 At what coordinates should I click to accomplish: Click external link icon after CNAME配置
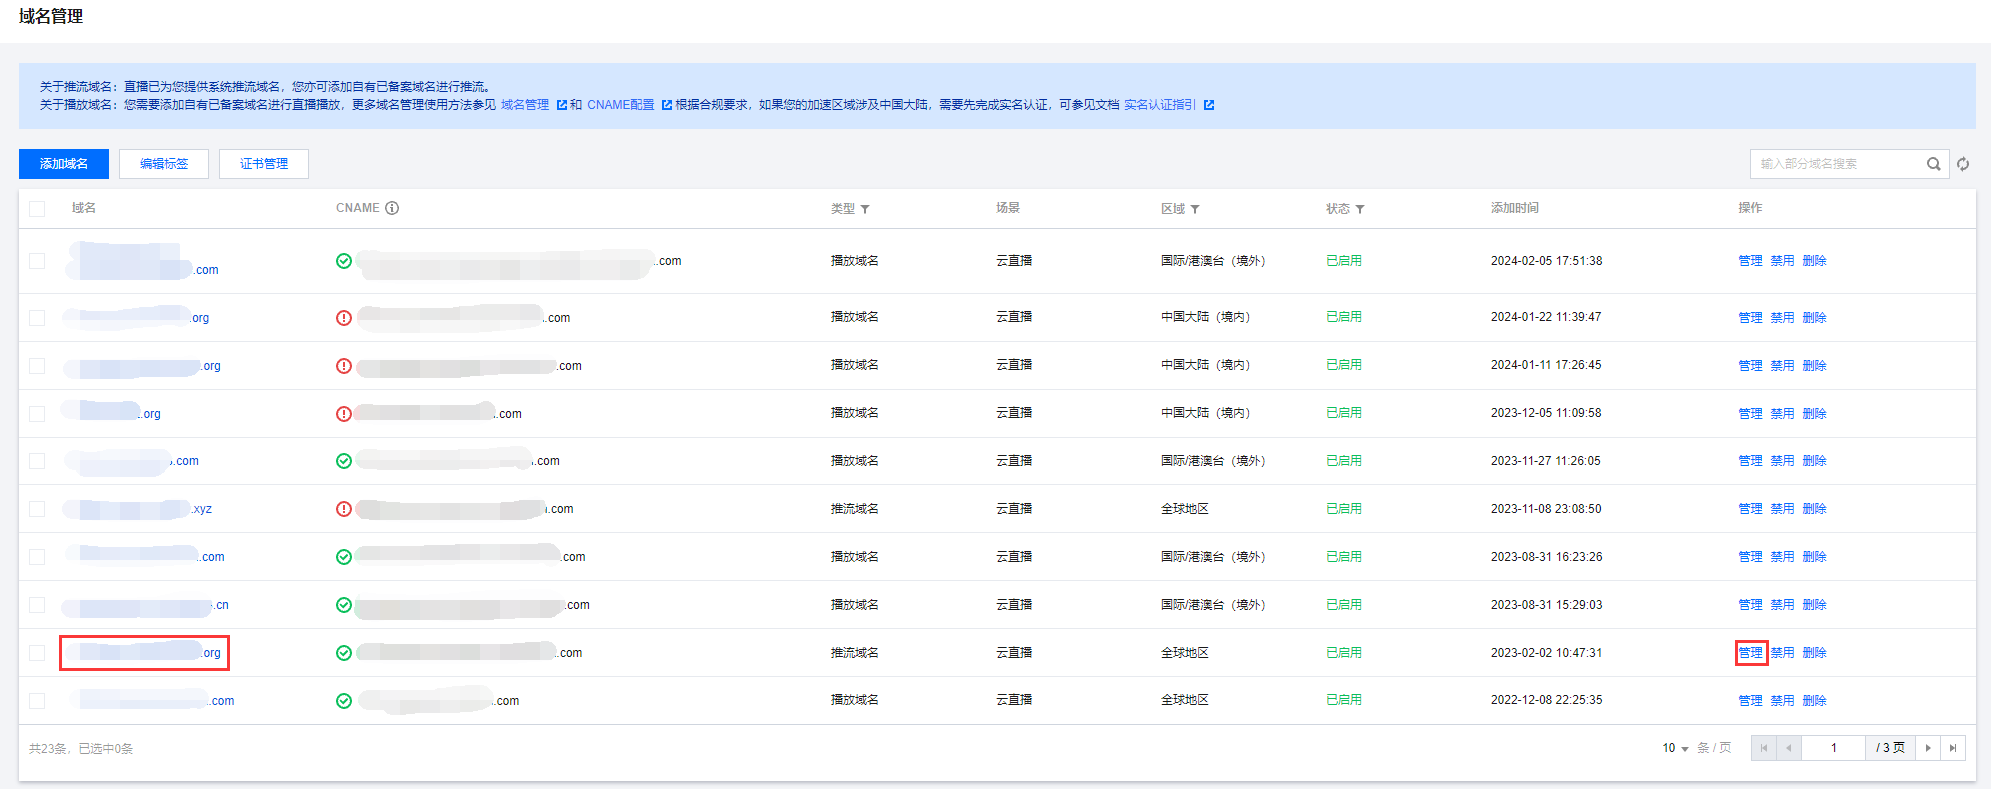[x=666, y=105]
